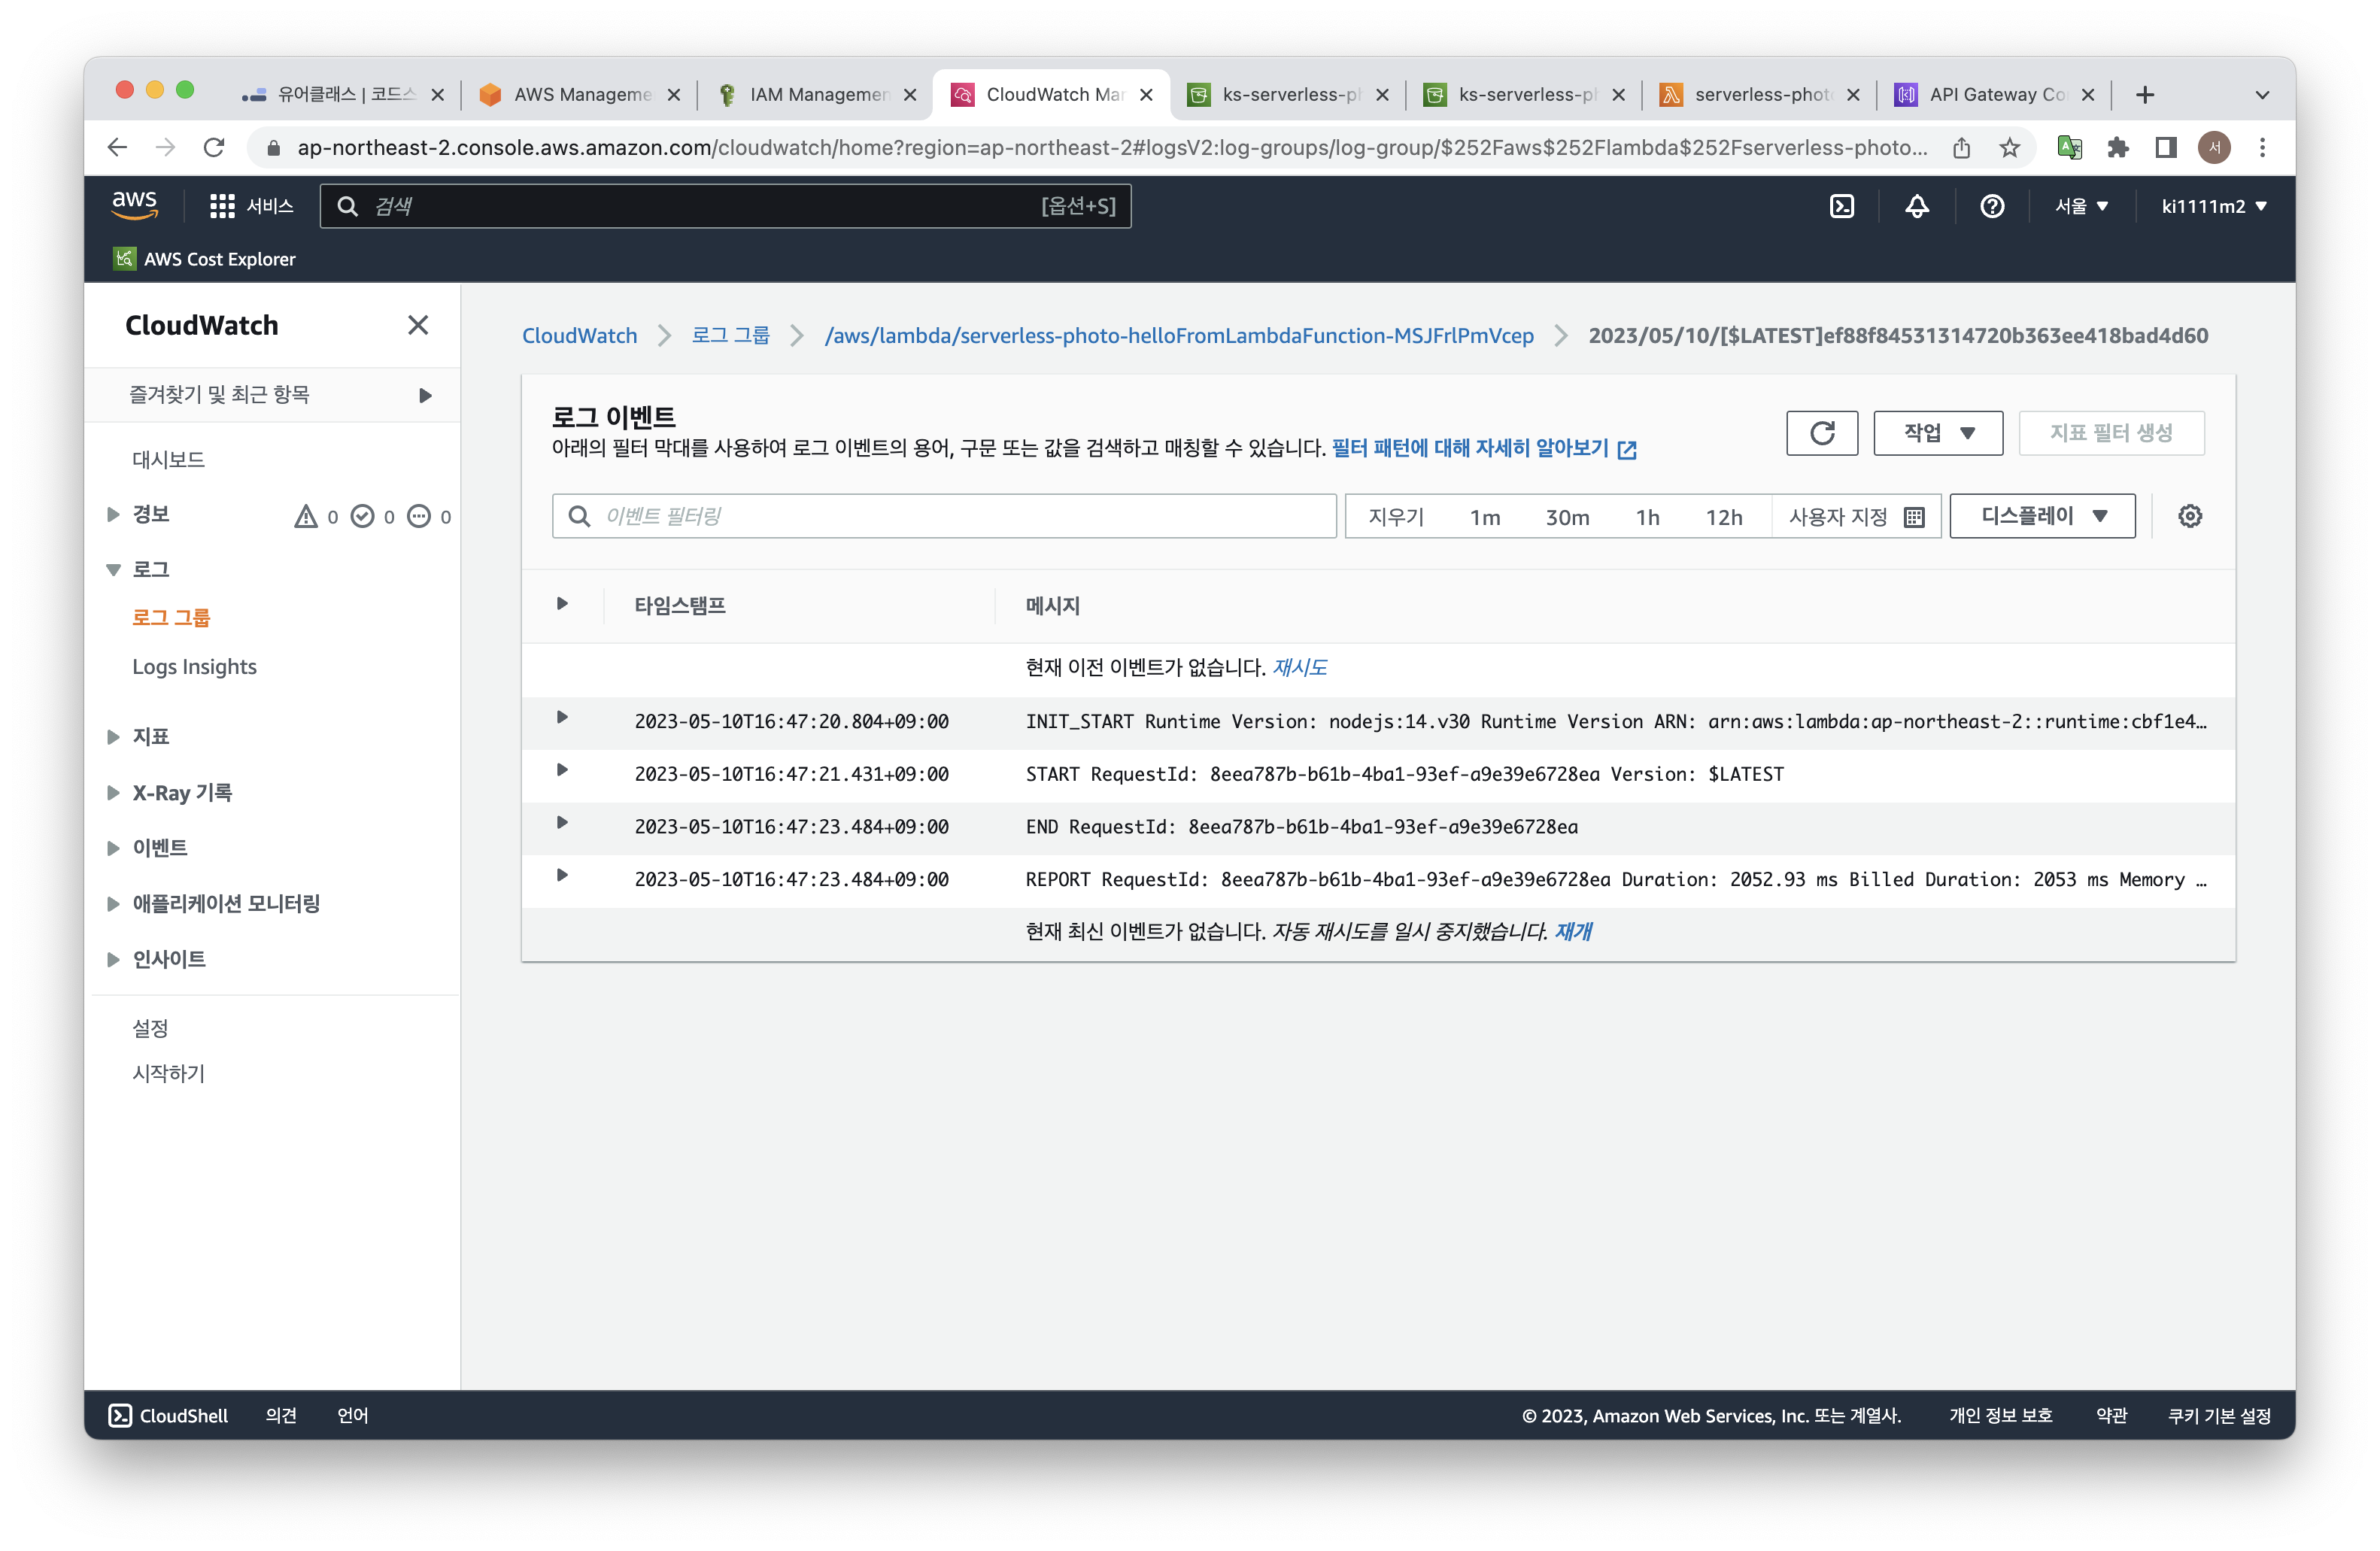Viewport: 2380px width, 1551px height.
Task: Click the alarm triangle in-alarm count
Action: click(316, 516)
